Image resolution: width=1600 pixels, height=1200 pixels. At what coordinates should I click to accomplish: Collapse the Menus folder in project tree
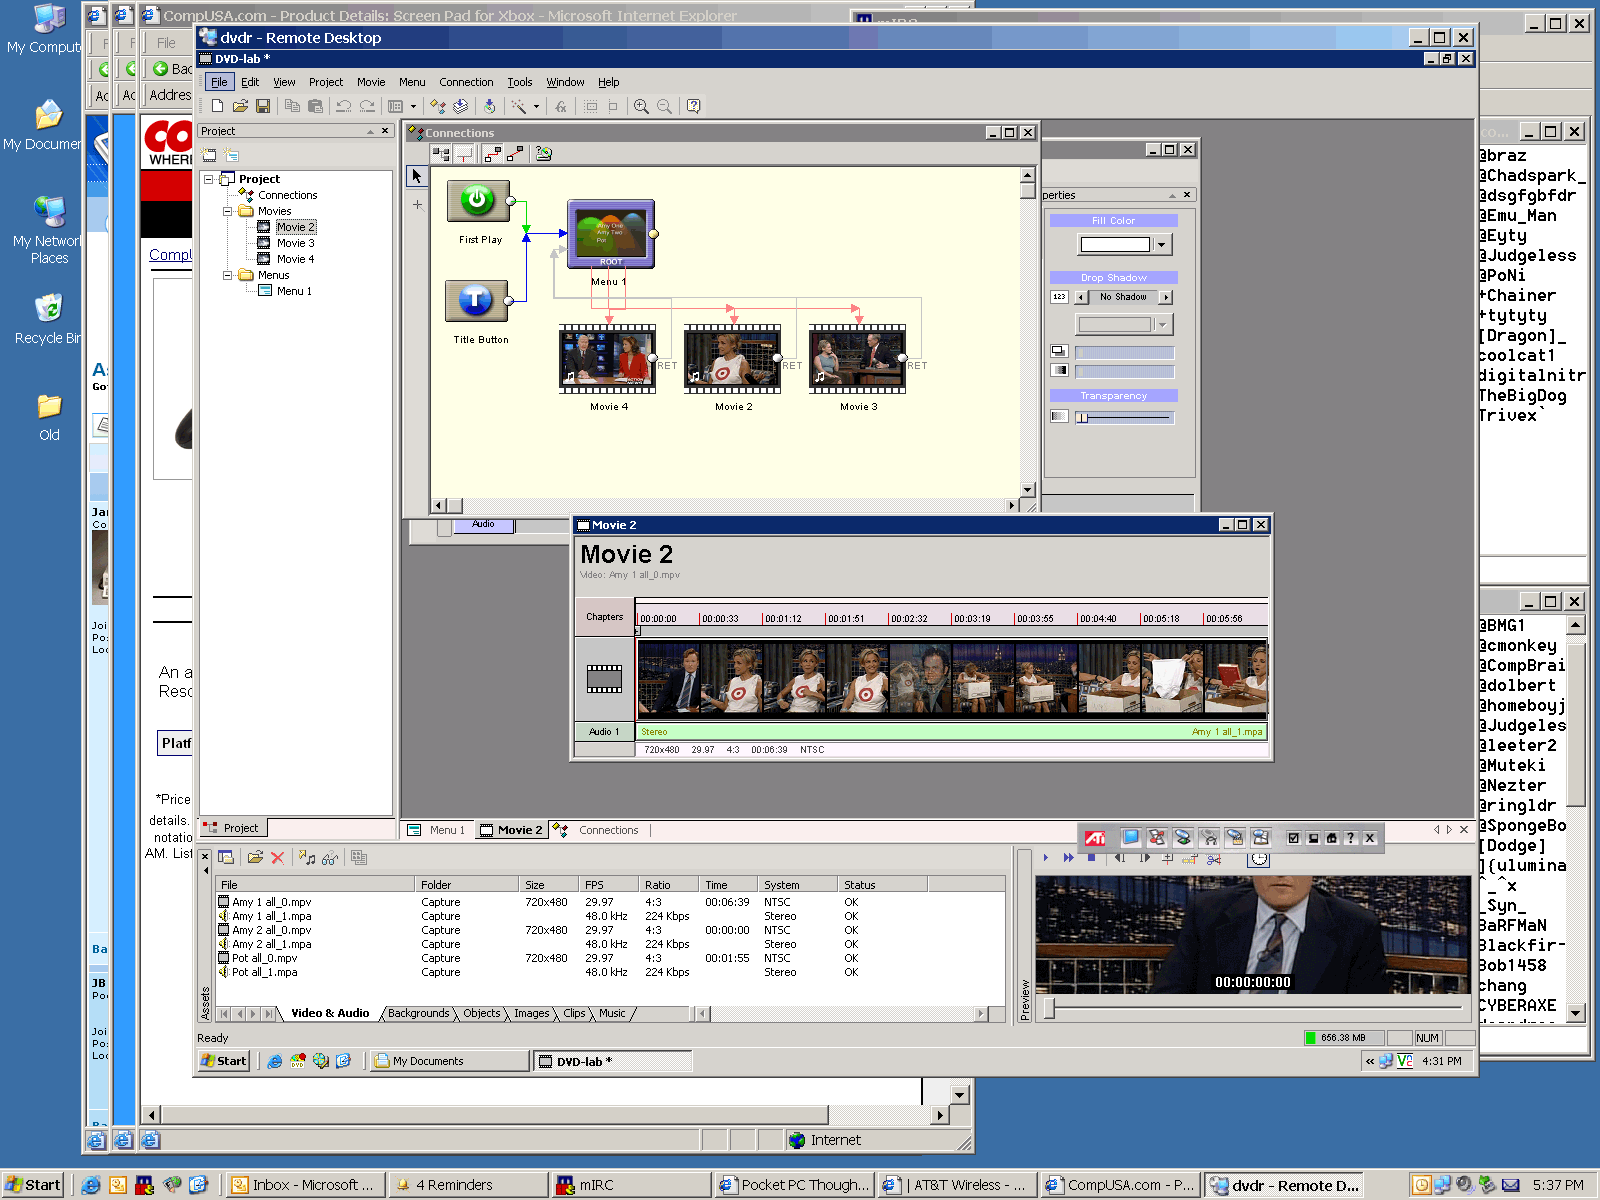[228, 275]
